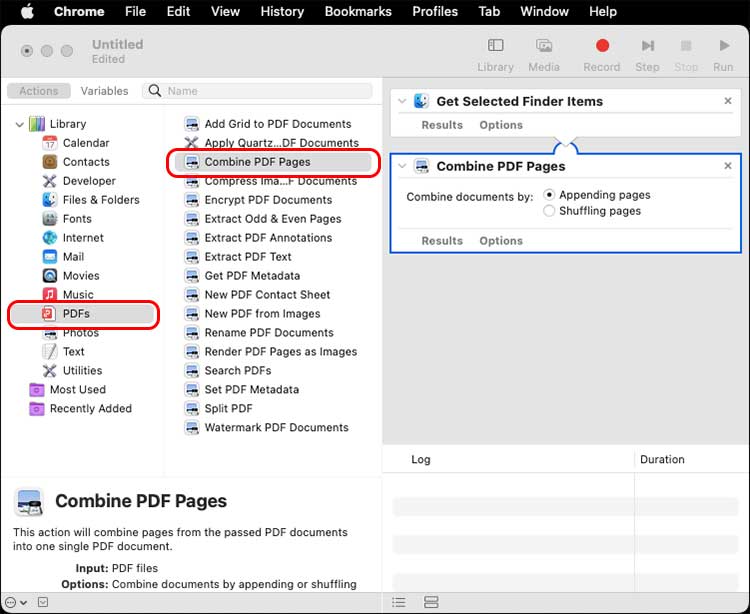The width and height of the screenshot is (750, 614).
Task: Start recording with the Record button
Action: coord(602,55)
